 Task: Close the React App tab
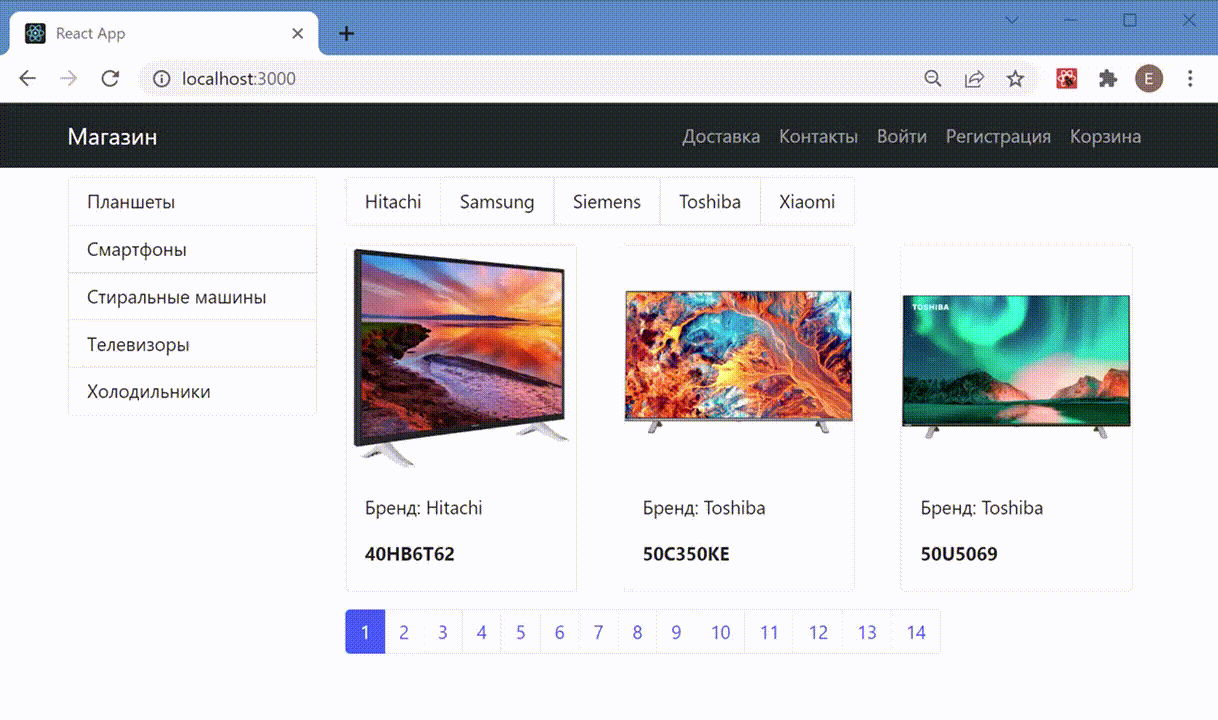coord(297,33)
